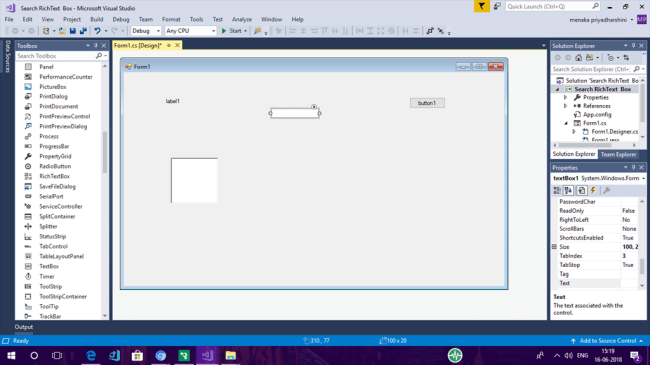
Task: Expand Properties node in Solution Explorer
Action: (565, 97)
